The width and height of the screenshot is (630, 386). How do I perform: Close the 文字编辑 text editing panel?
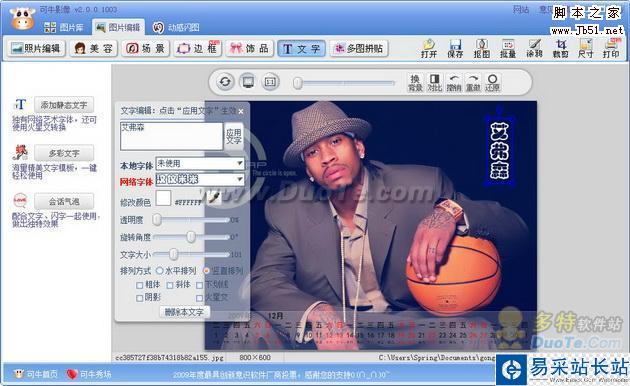click(x=241, y=111)
